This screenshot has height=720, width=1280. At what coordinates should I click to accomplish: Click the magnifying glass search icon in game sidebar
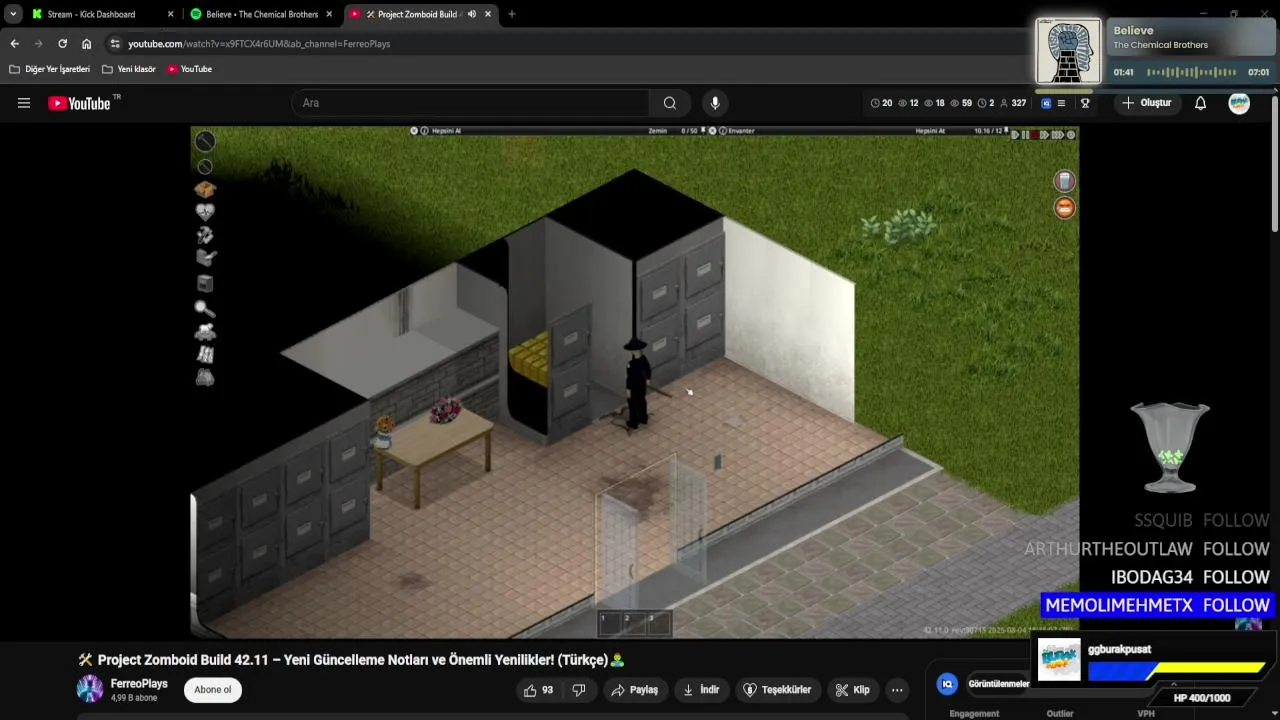205,309
